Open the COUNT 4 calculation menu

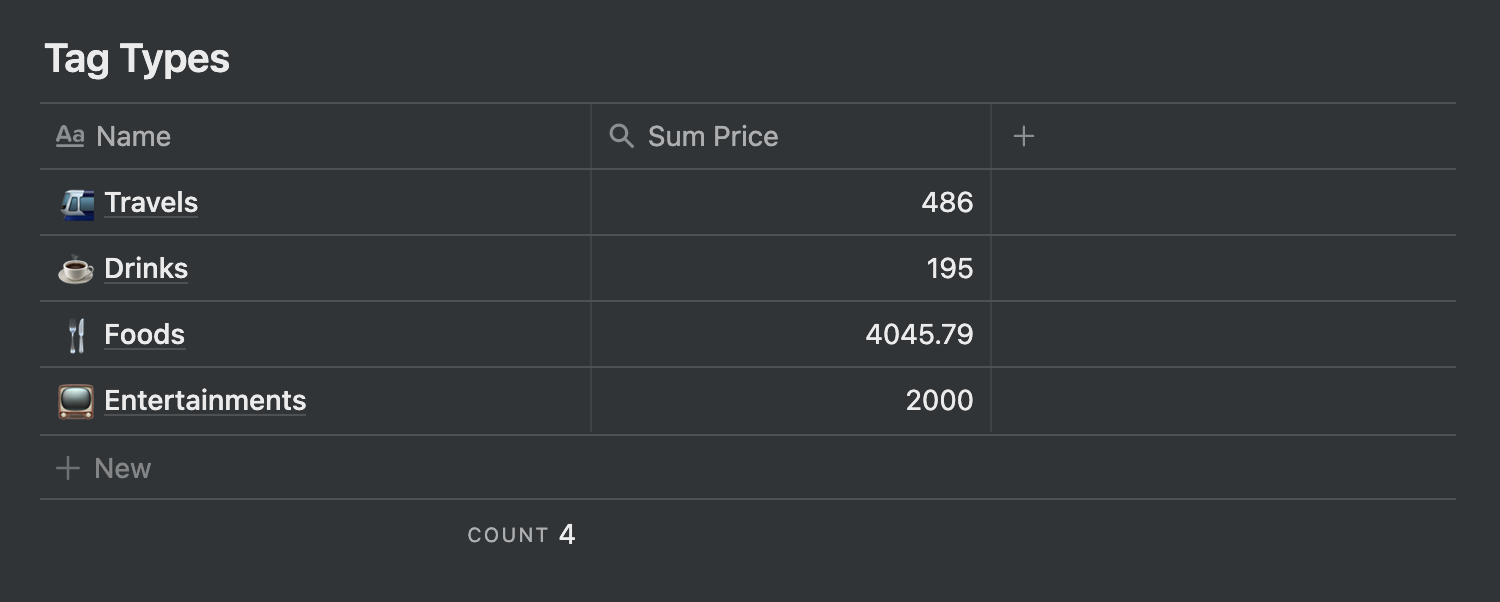pyautogui.click(x=521, y=534)
